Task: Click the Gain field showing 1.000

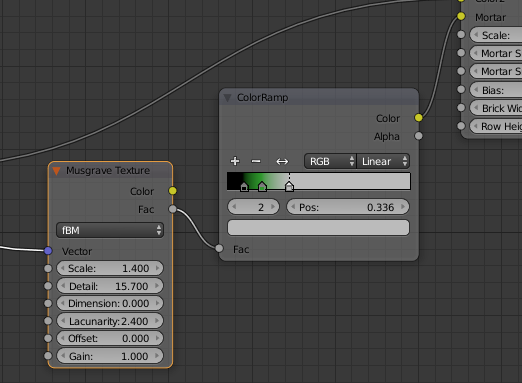Action: (x=110, y=356)
